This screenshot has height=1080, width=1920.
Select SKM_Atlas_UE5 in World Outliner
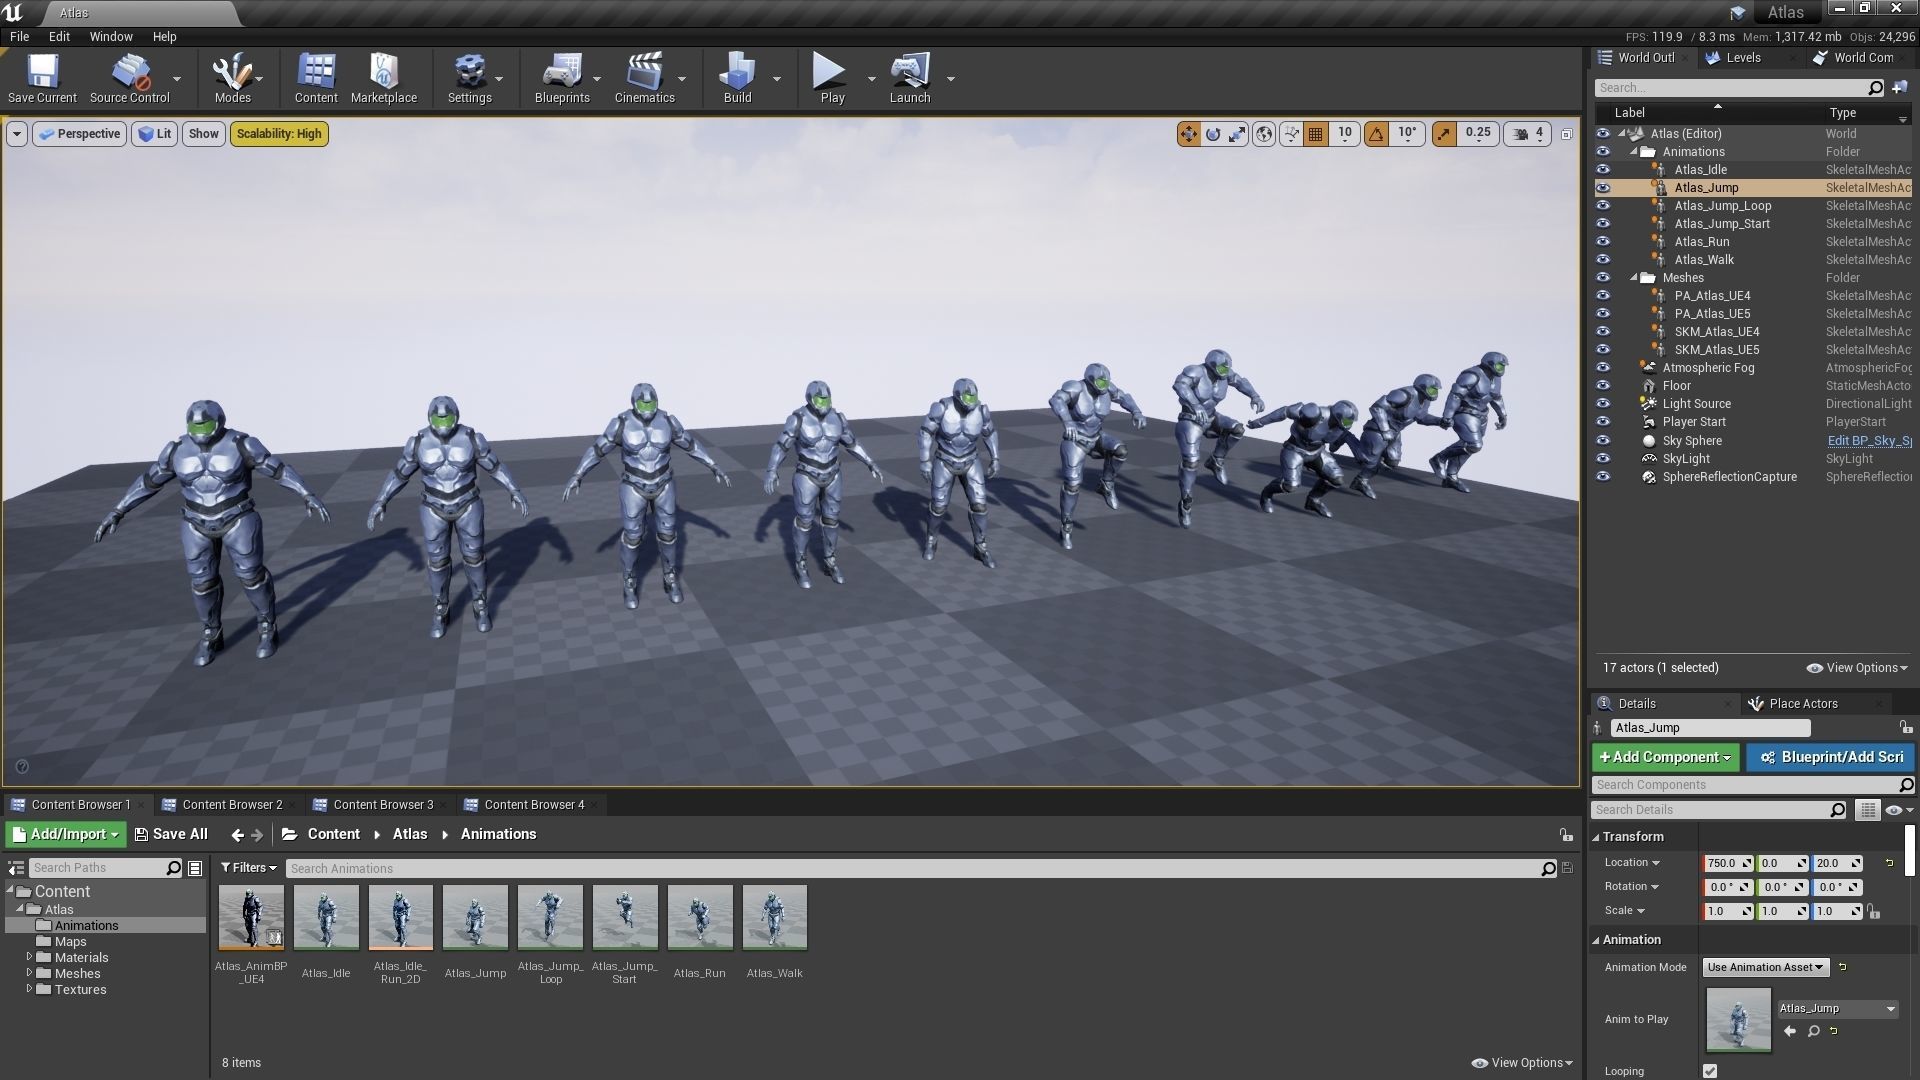(x=1717, y=350)
